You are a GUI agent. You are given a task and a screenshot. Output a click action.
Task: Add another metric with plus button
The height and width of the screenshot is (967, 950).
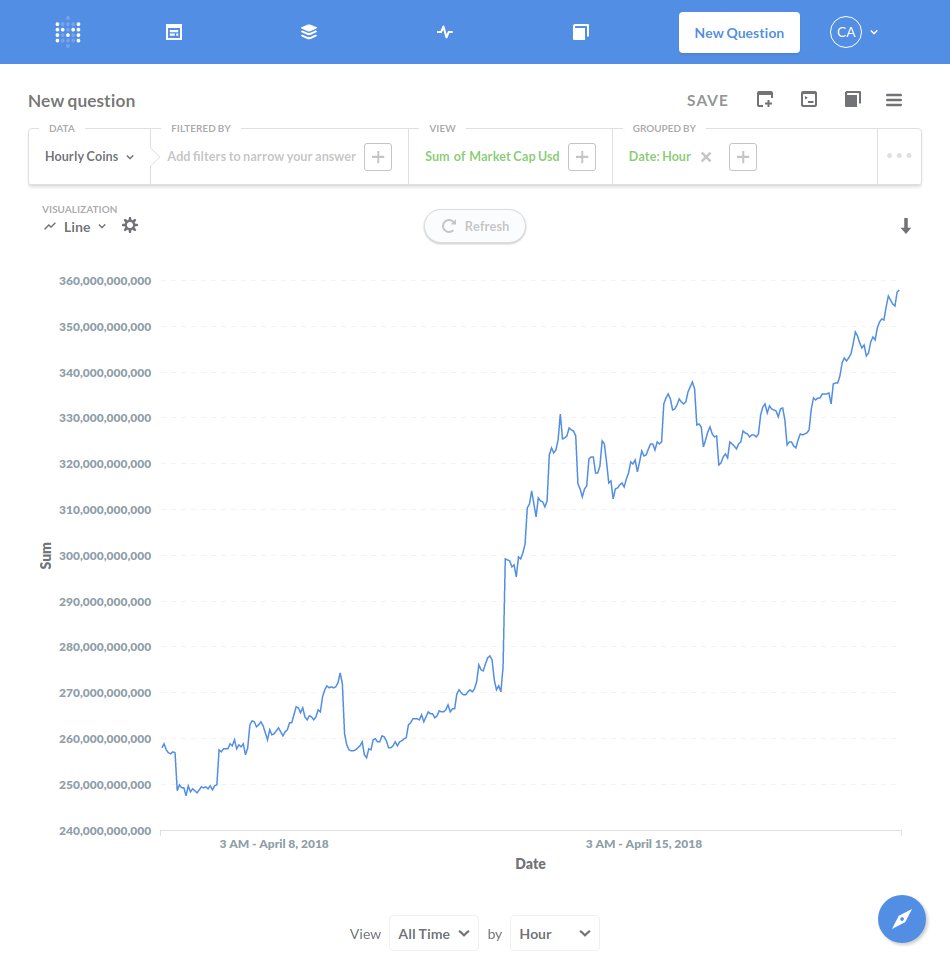582,157
